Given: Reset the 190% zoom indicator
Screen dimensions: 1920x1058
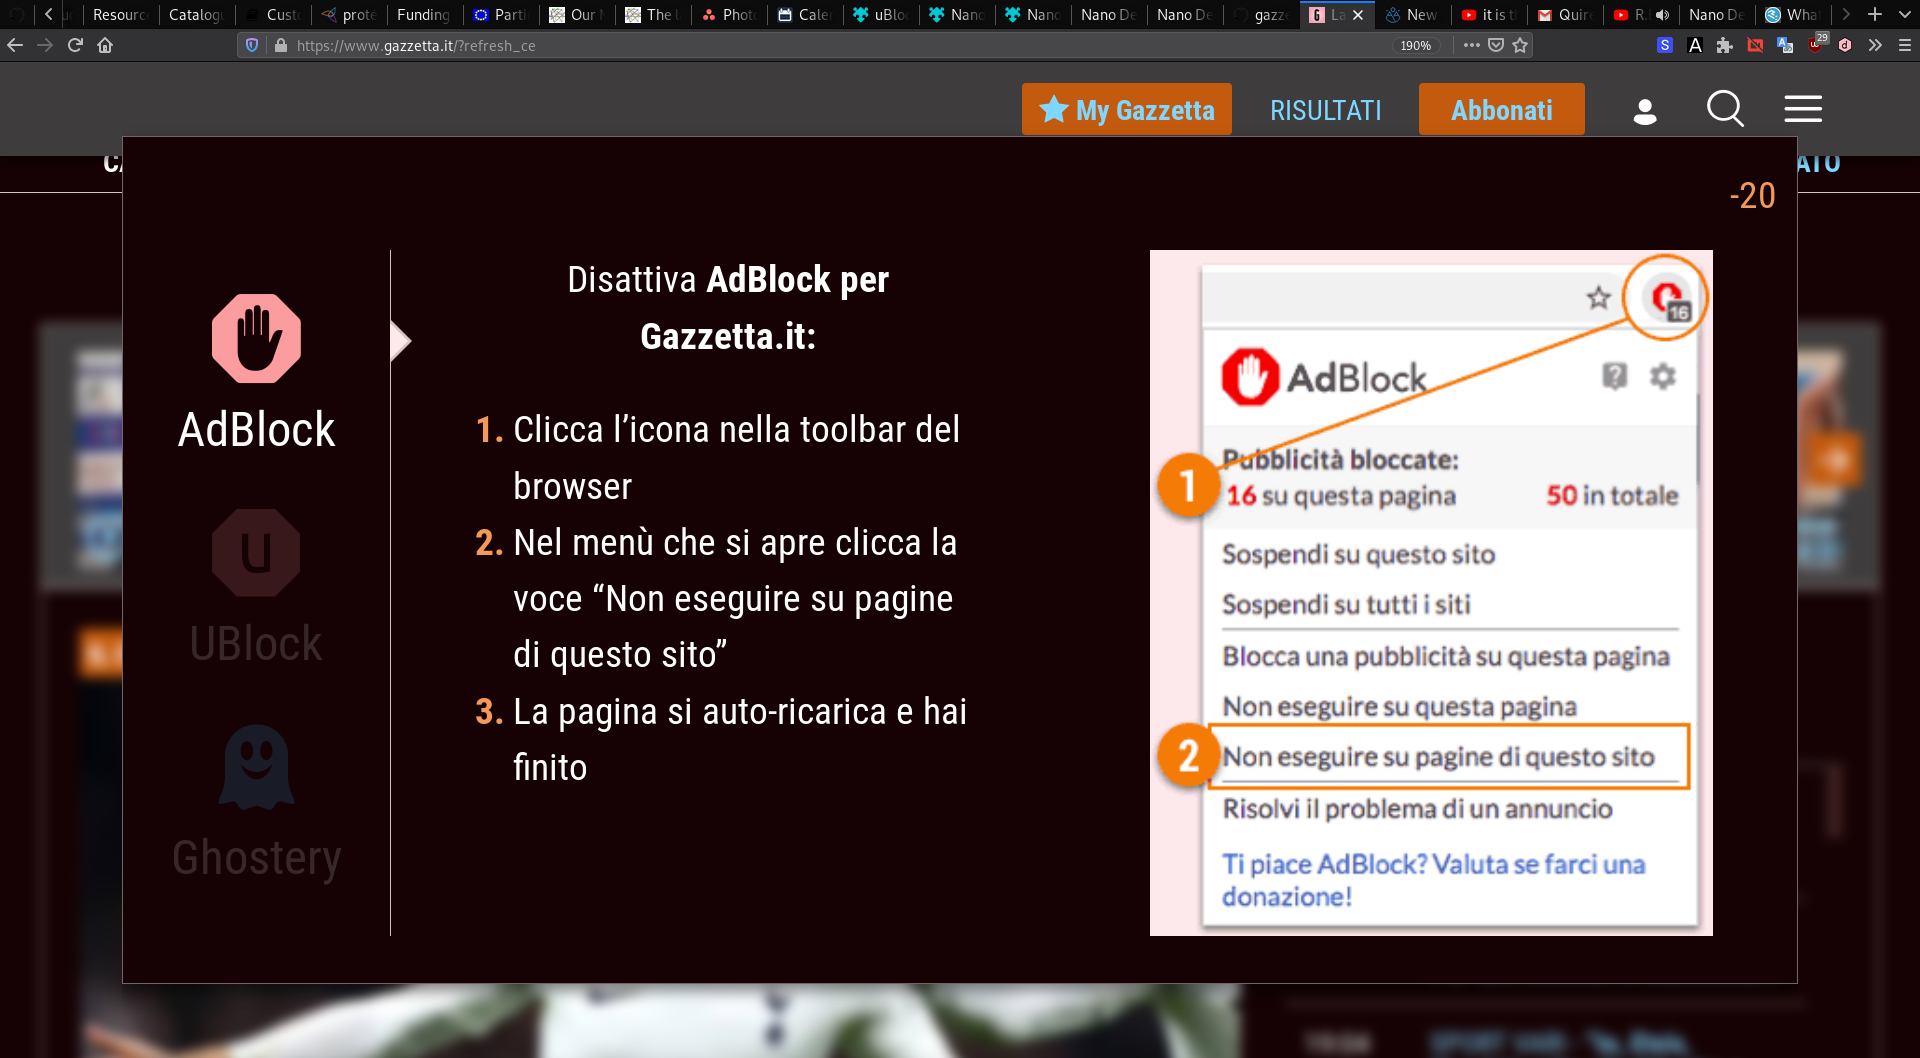Looking at the screenshot, I should 1415,45.
